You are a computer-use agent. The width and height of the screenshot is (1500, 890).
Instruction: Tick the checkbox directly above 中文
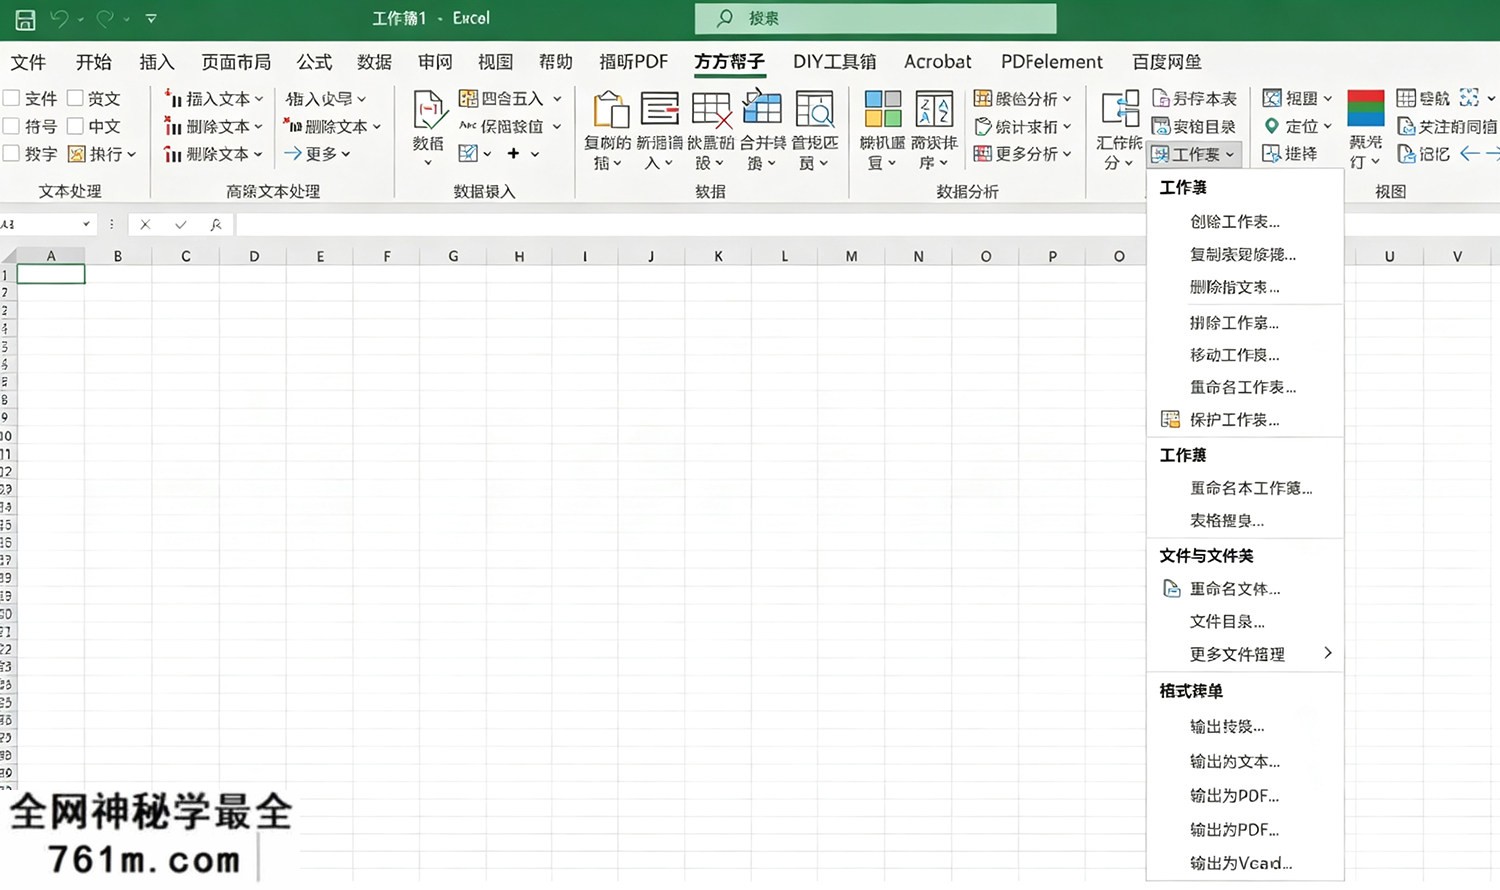[75, 98]
